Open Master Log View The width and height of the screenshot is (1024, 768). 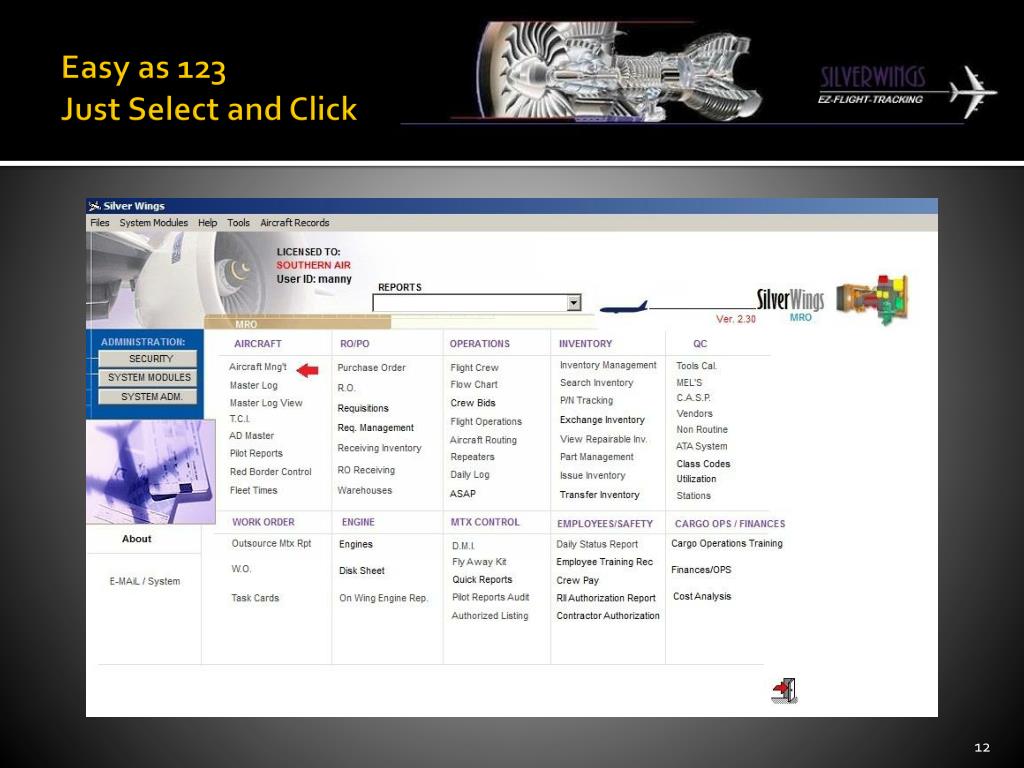pyautogui.click(x=266, y=403)
